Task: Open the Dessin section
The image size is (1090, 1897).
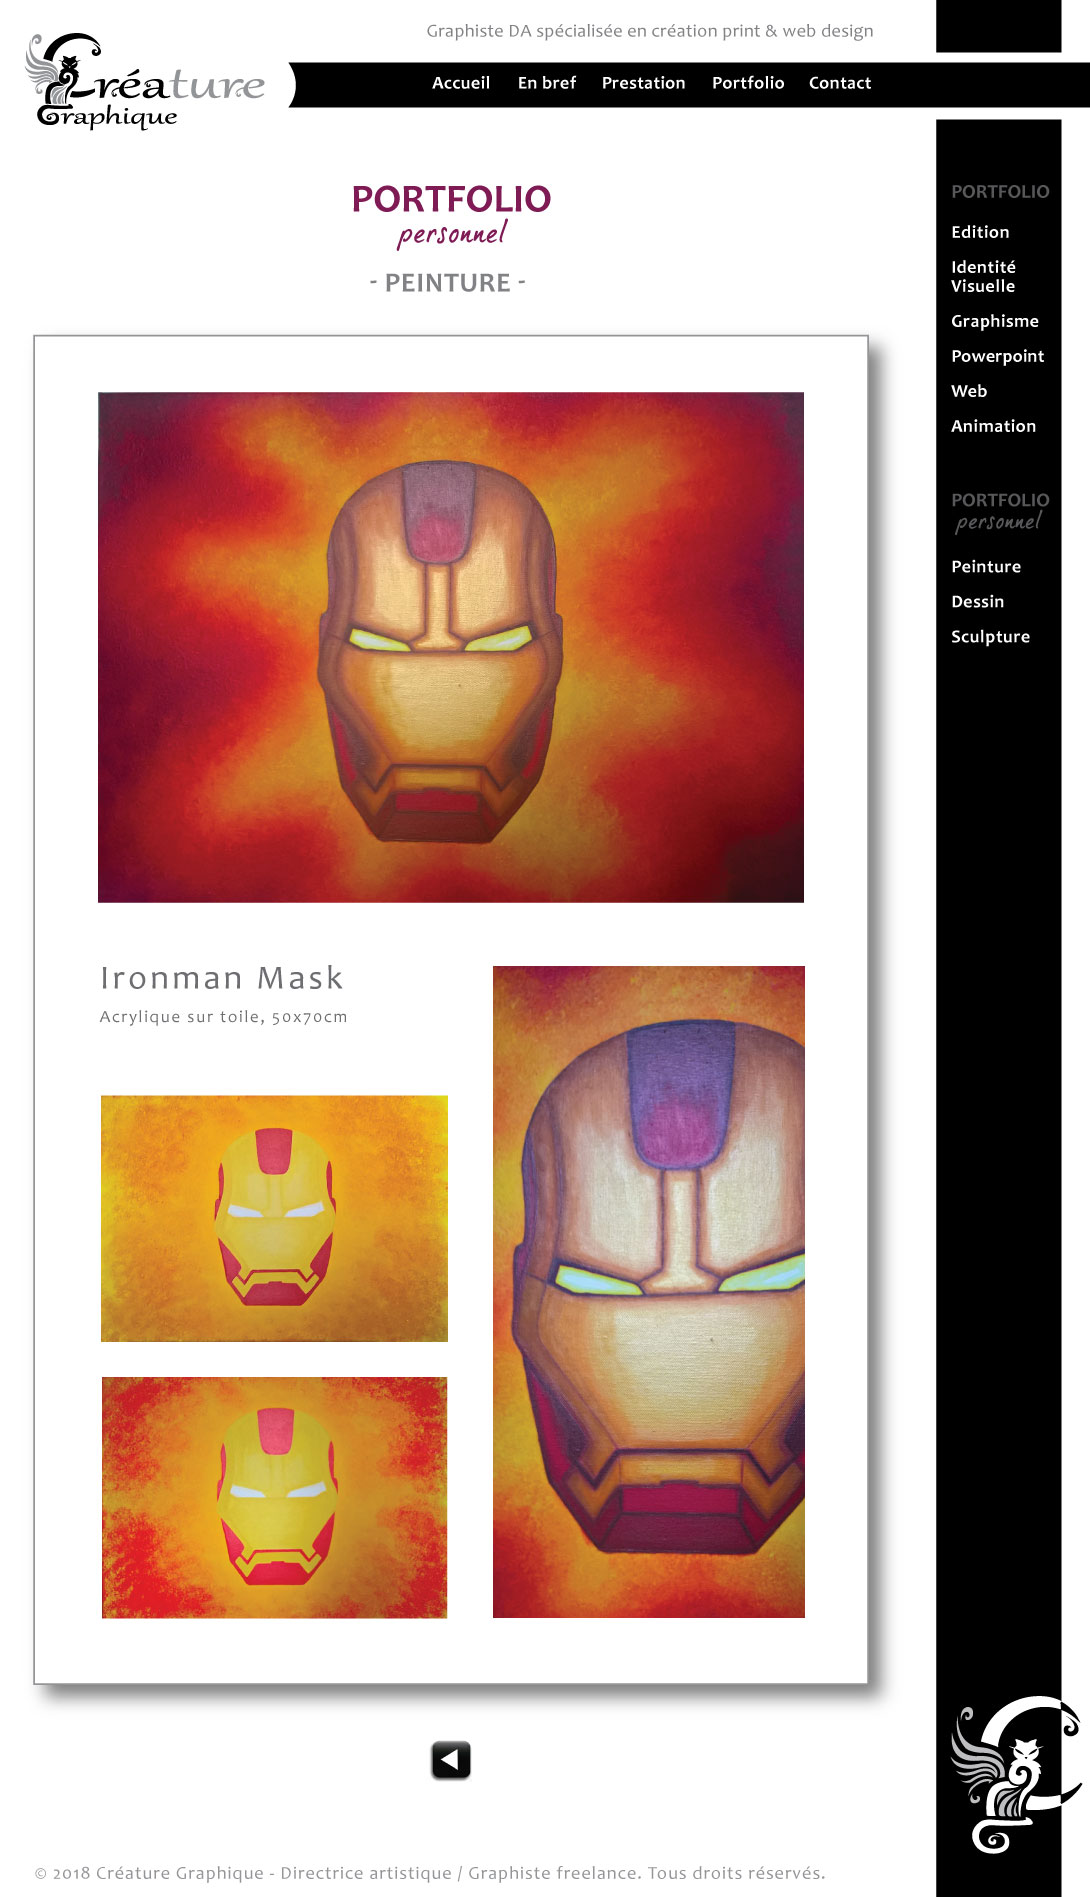Action: (x=978, y=602)
